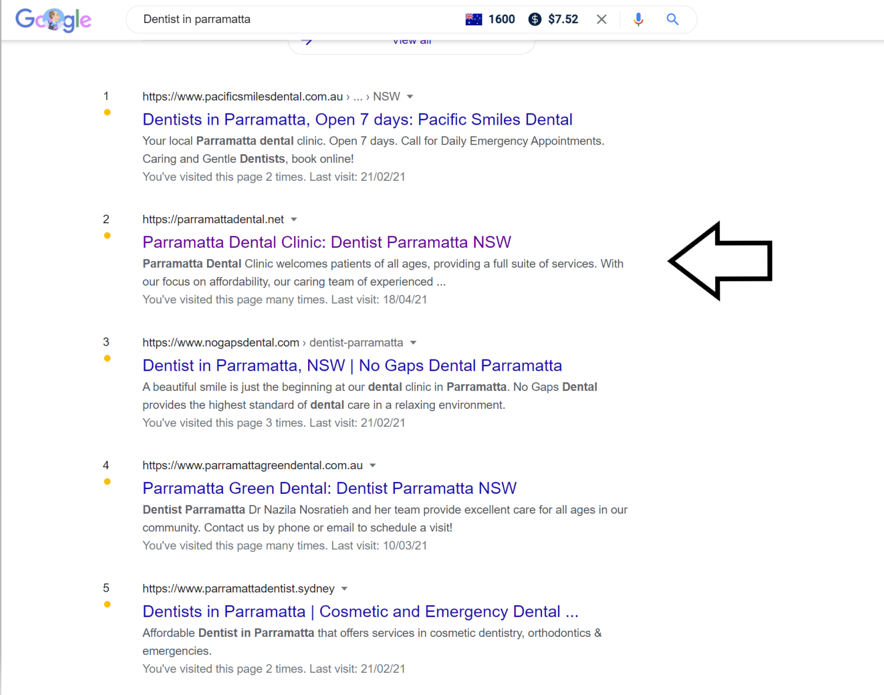The image size is (884, 695).
Task: Click the Australian flag icon in search bar
Action: click(x=474, y=19)
